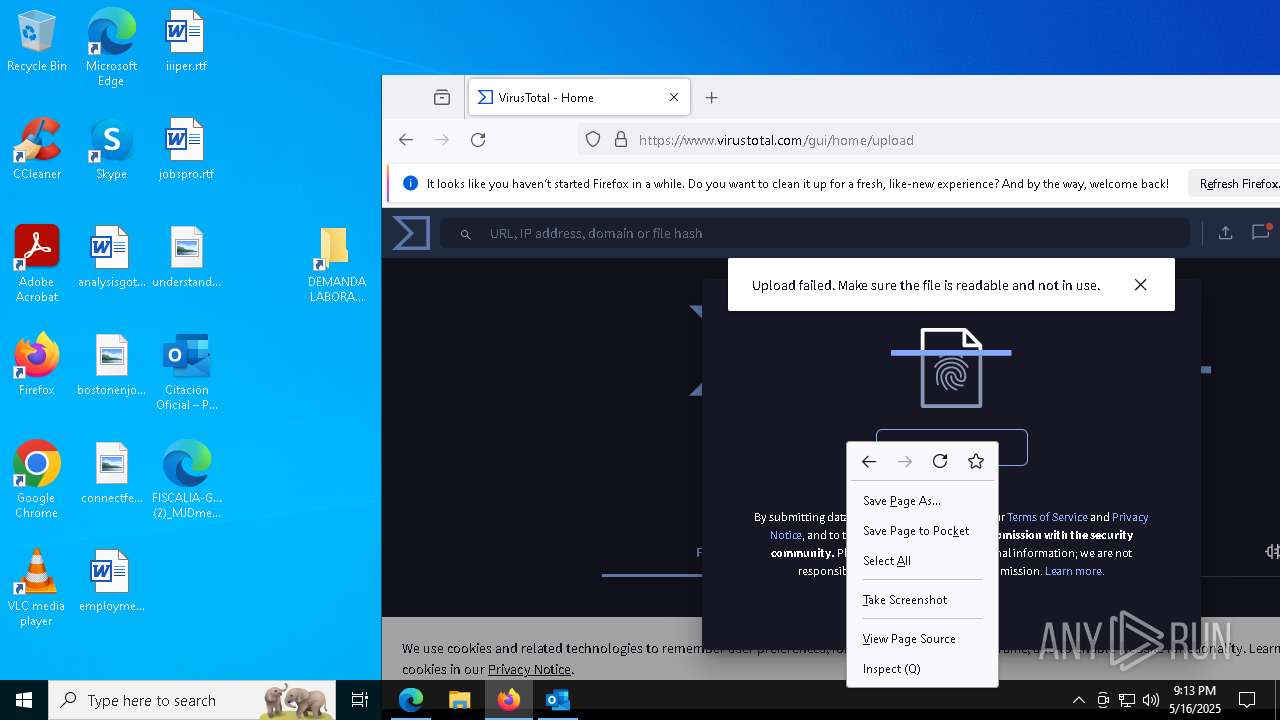Image resolution: width=1280 pixels, height=720 pixels.
Task: Click the VirusTotal logo in page header
Action: [x=411, y=233]
